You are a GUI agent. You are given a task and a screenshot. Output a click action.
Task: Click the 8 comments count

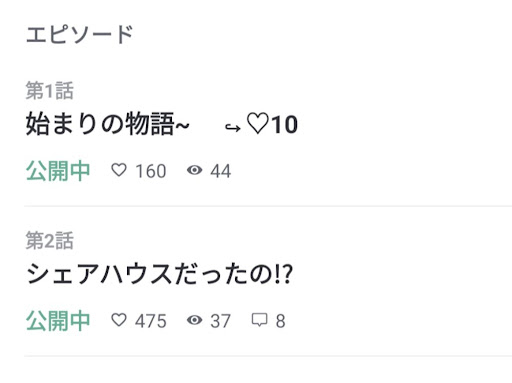280,321
